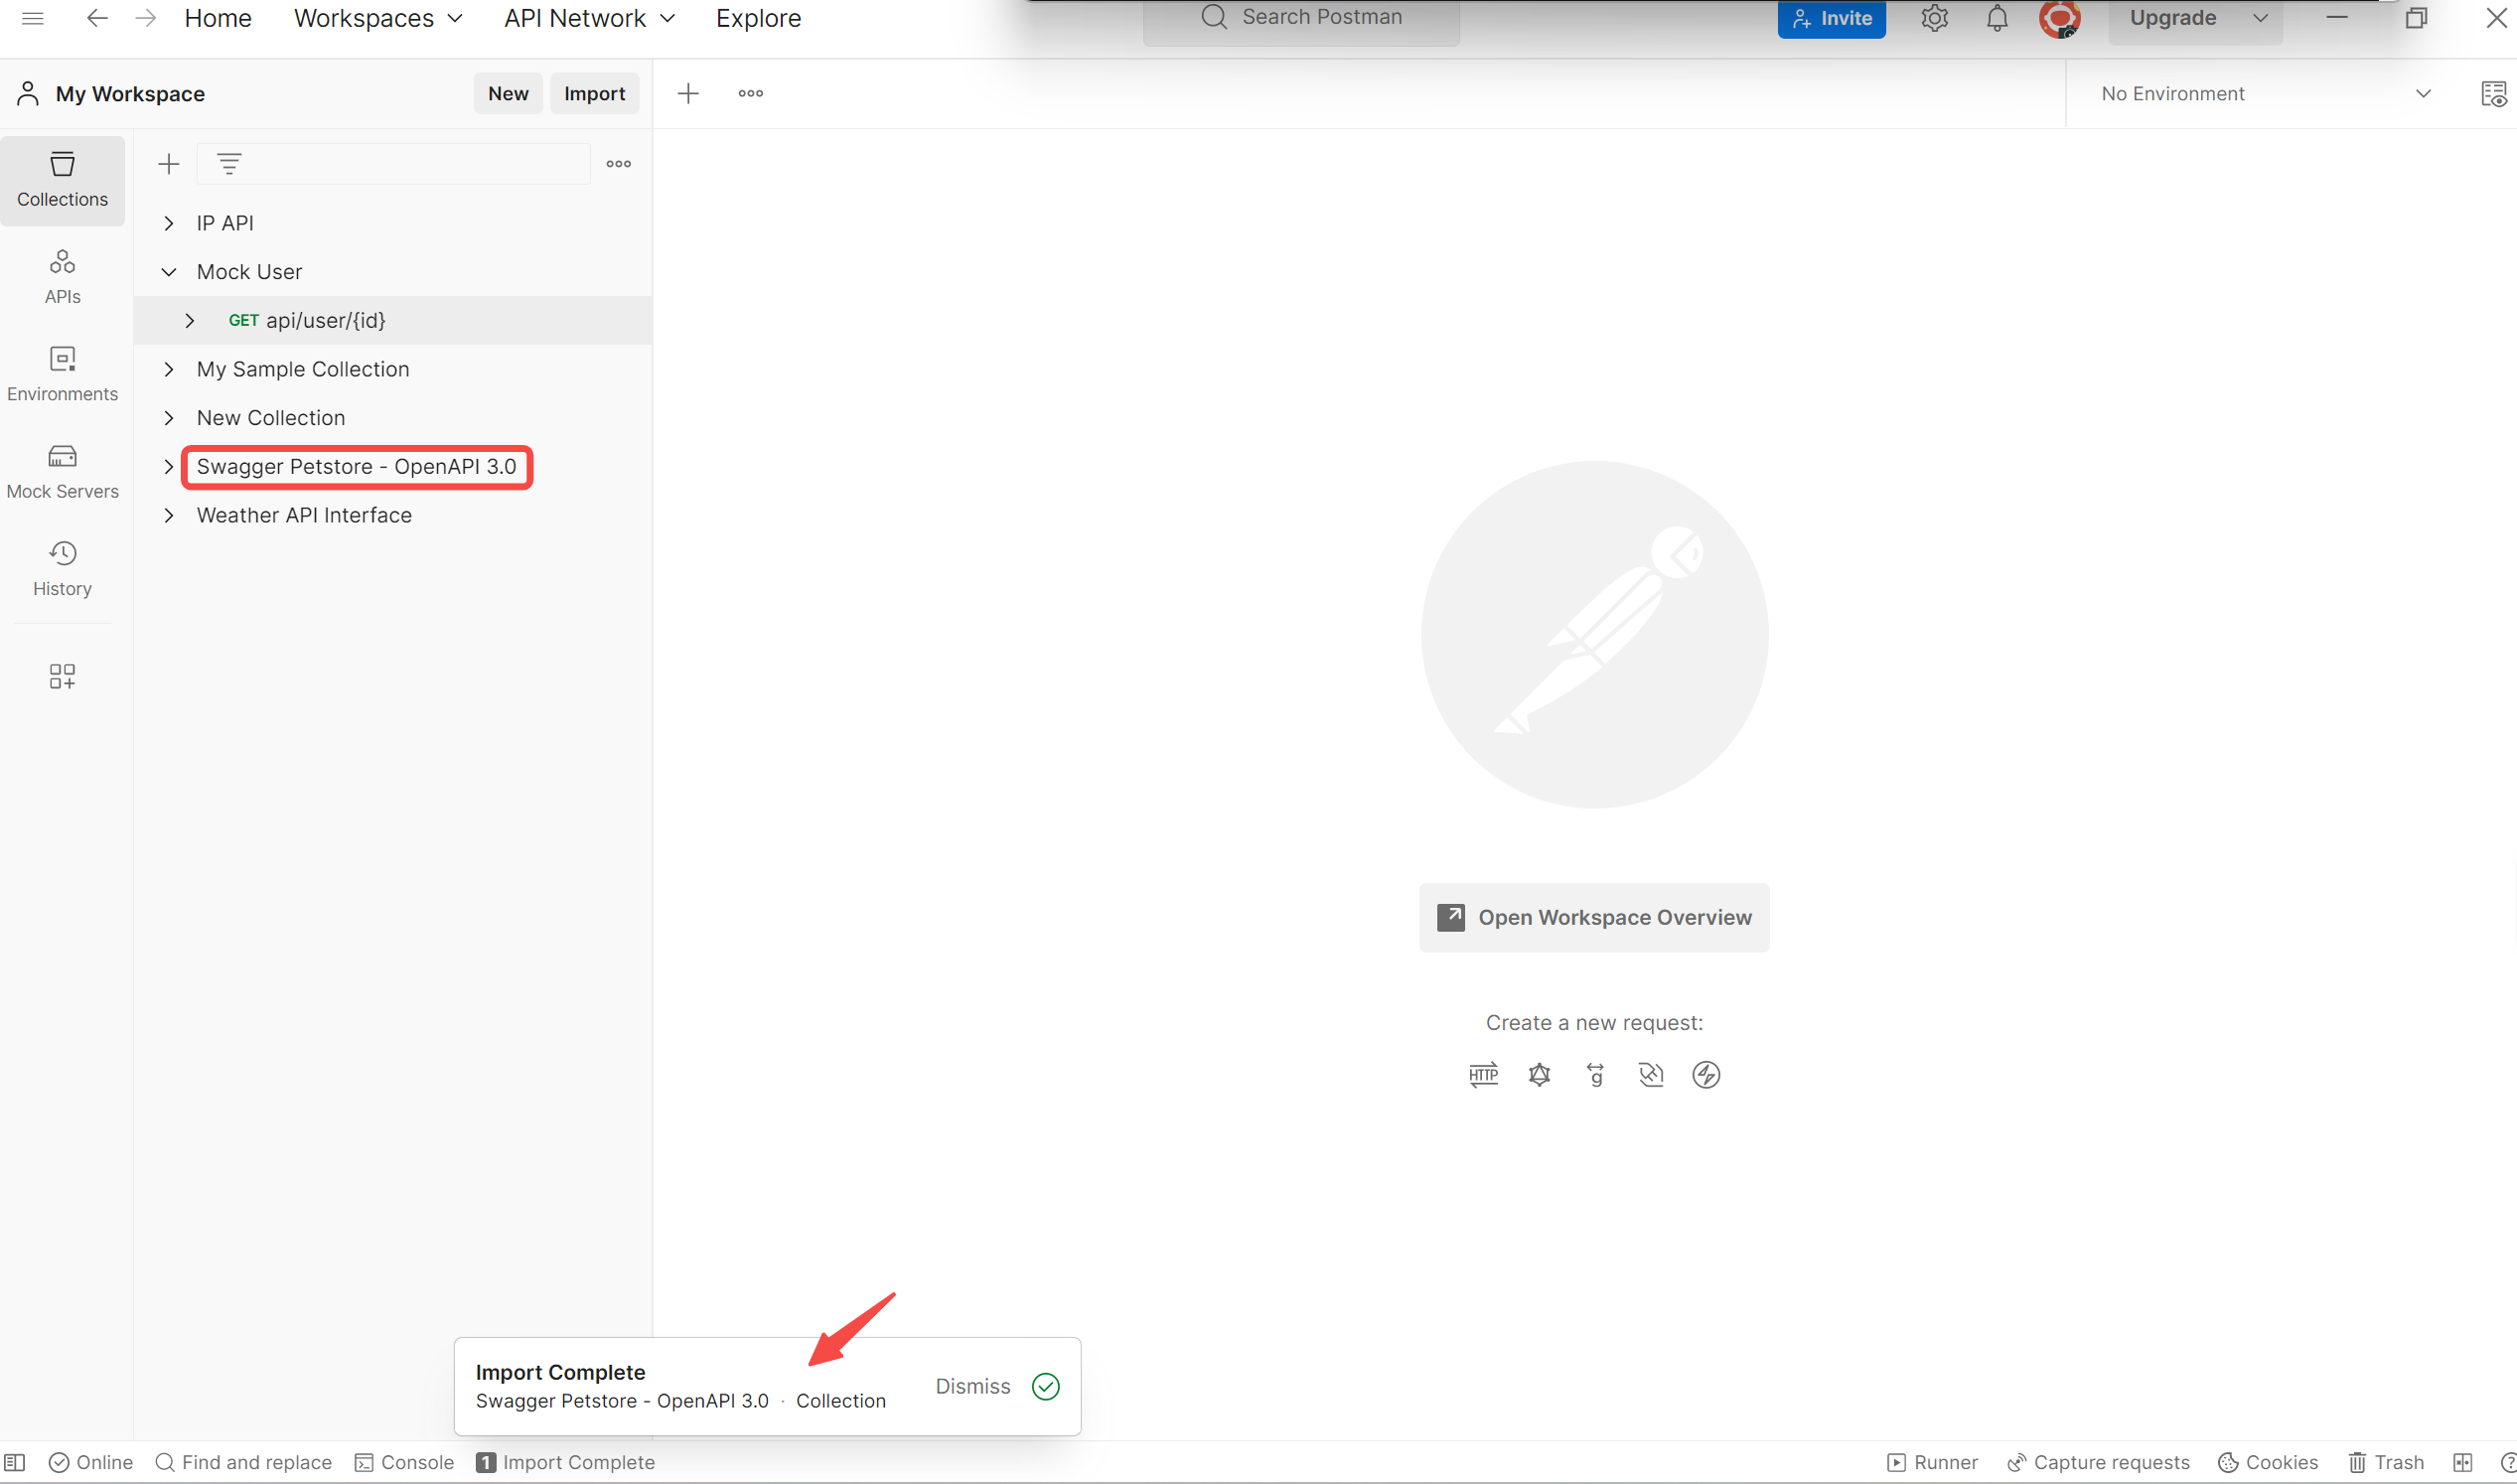This screenshot has width=2517, height=1484.
Task: Open the APIs panel
Action: tap(60, 275)
